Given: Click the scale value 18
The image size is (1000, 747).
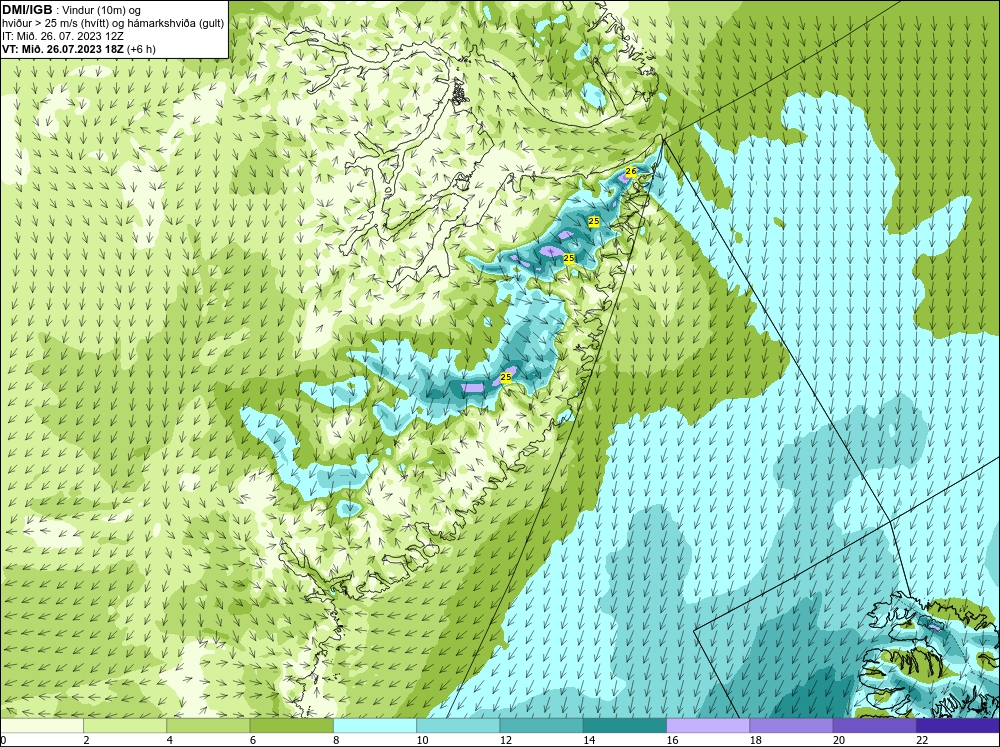Looking at the screenshot, I should click(755, 740).
